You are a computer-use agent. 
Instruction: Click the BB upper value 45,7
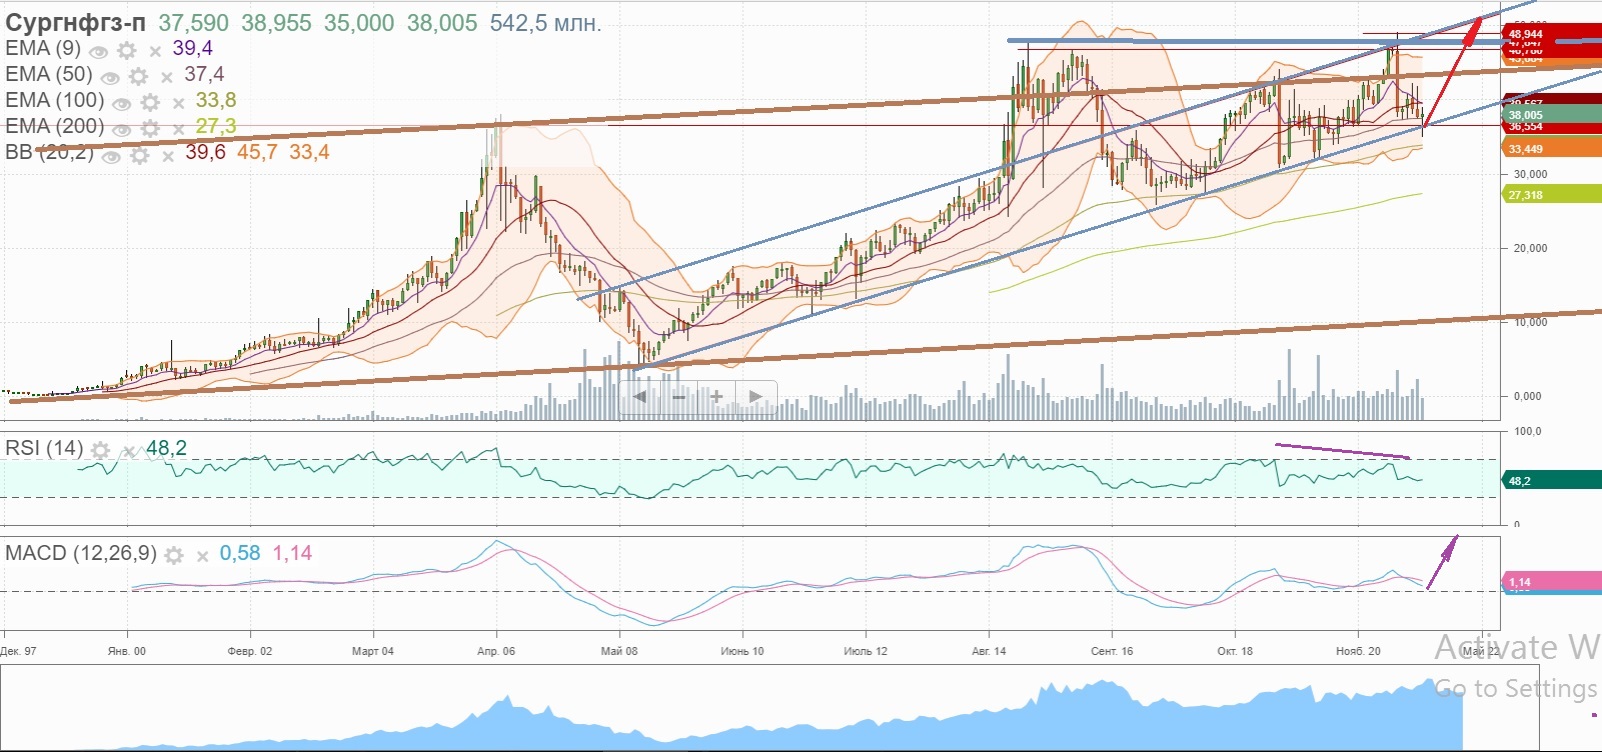257,152
